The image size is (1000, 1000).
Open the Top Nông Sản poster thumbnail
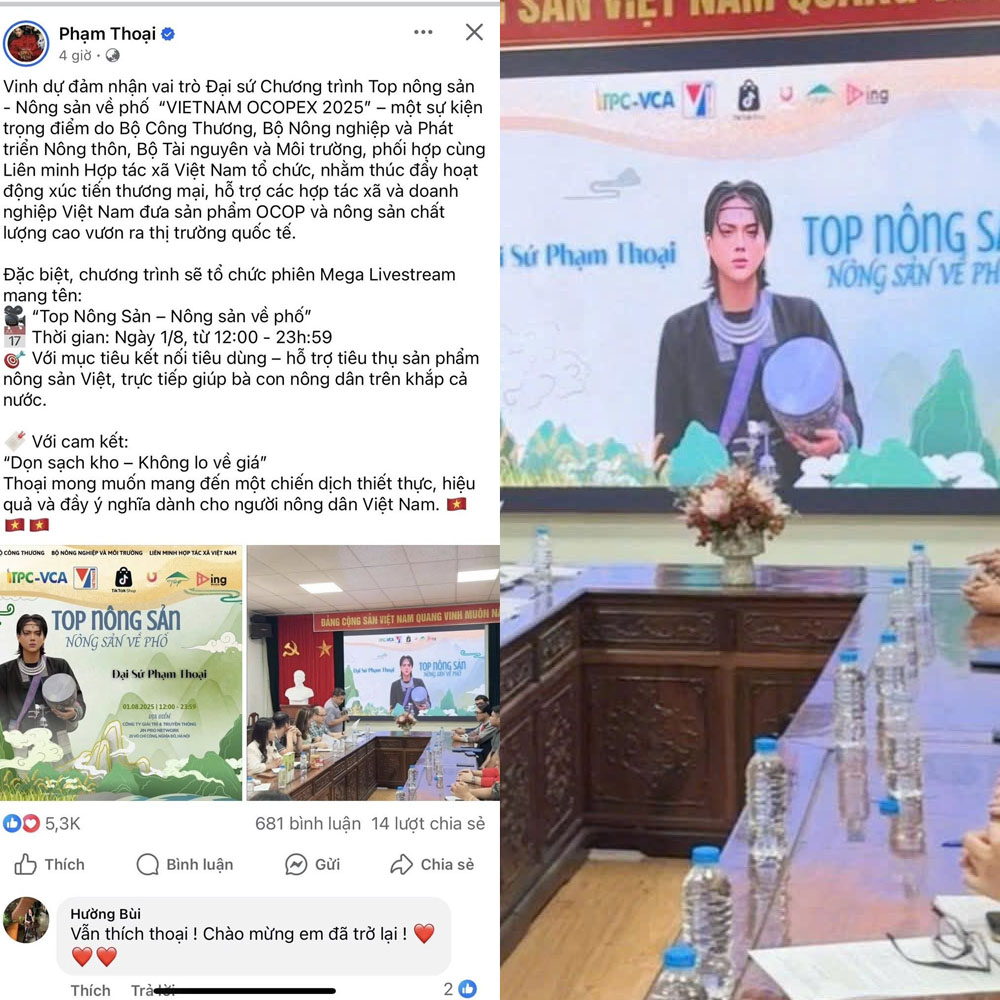pos(121,673)
